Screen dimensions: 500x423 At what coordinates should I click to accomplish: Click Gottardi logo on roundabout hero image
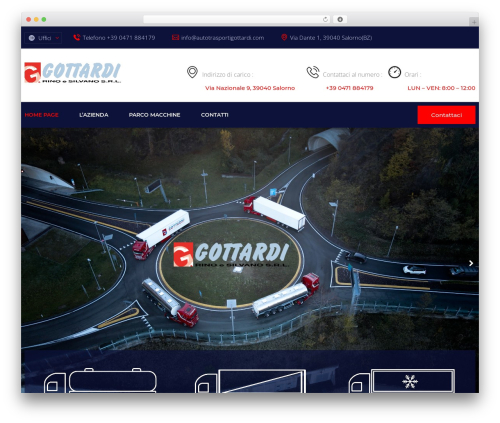click(x=231, y=255)
